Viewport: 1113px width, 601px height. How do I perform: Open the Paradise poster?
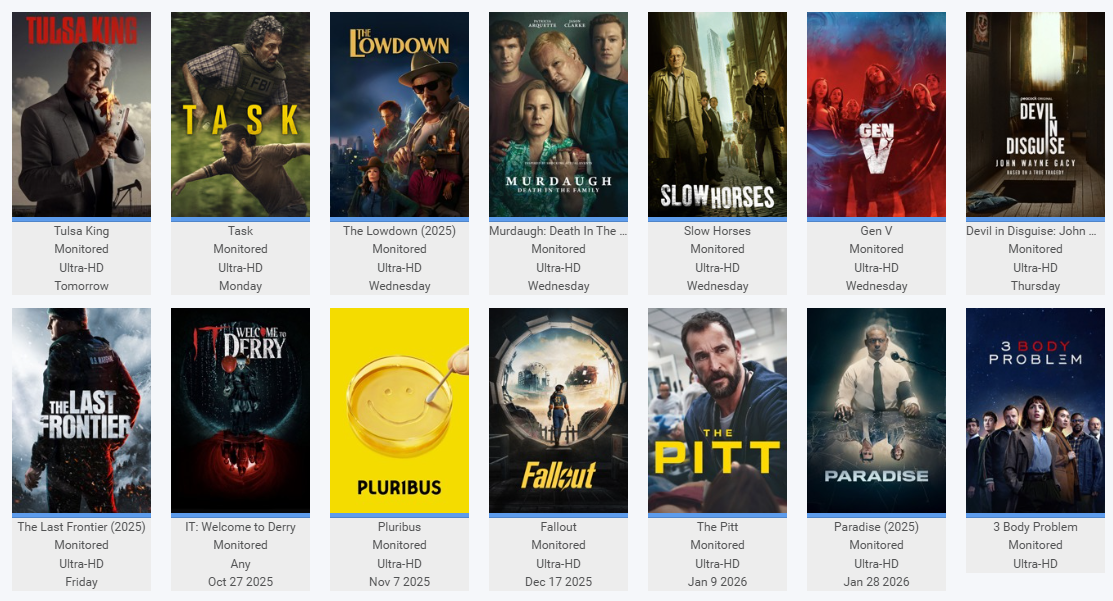877,410
